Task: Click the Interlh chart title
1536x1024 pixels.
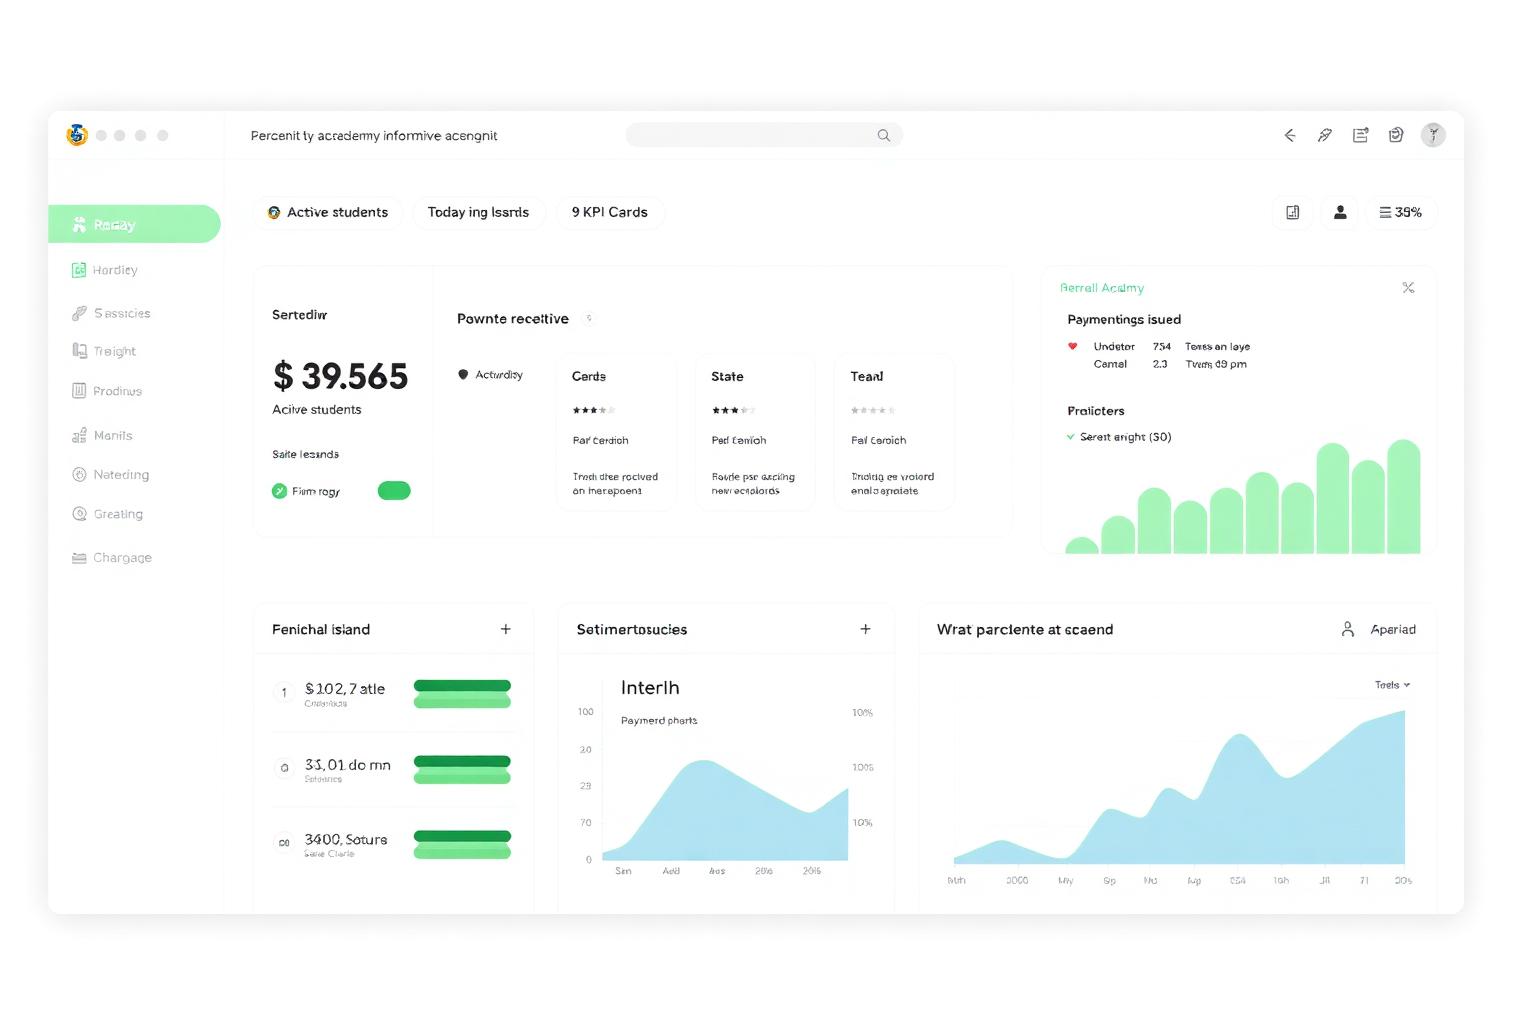Action: click(x=650, y=688)
